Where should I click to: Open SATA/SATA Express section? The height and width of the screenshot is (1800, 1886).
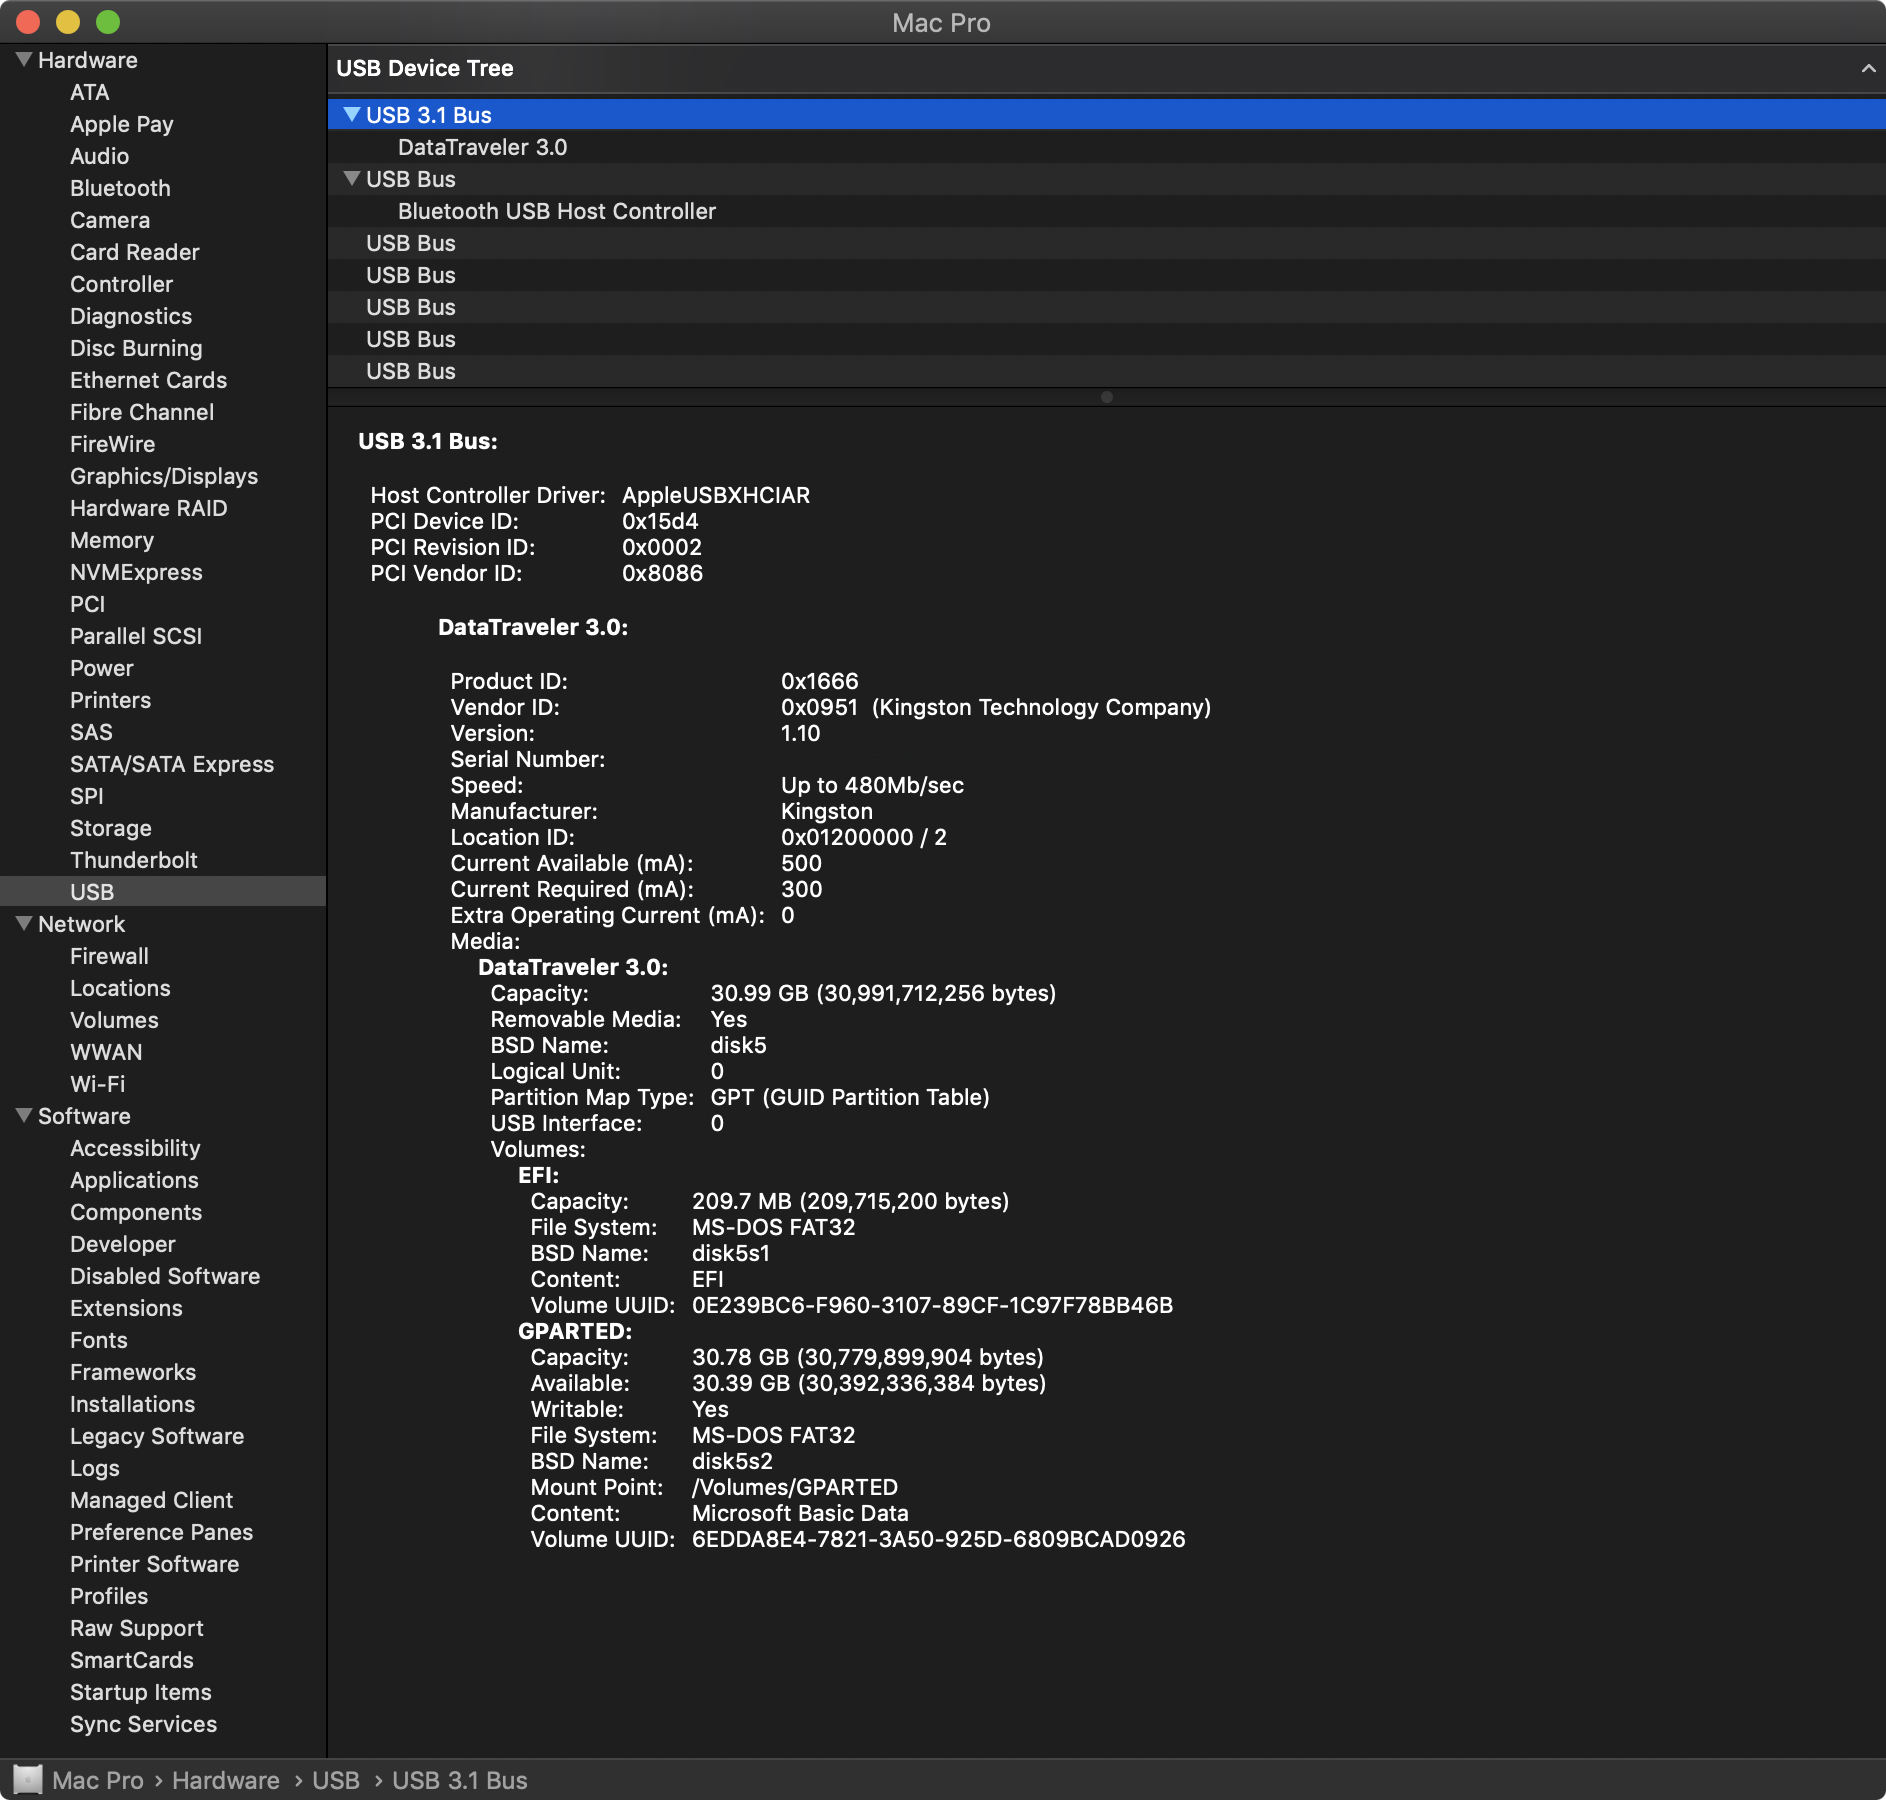pyautogui.click(x=172, y=764)
